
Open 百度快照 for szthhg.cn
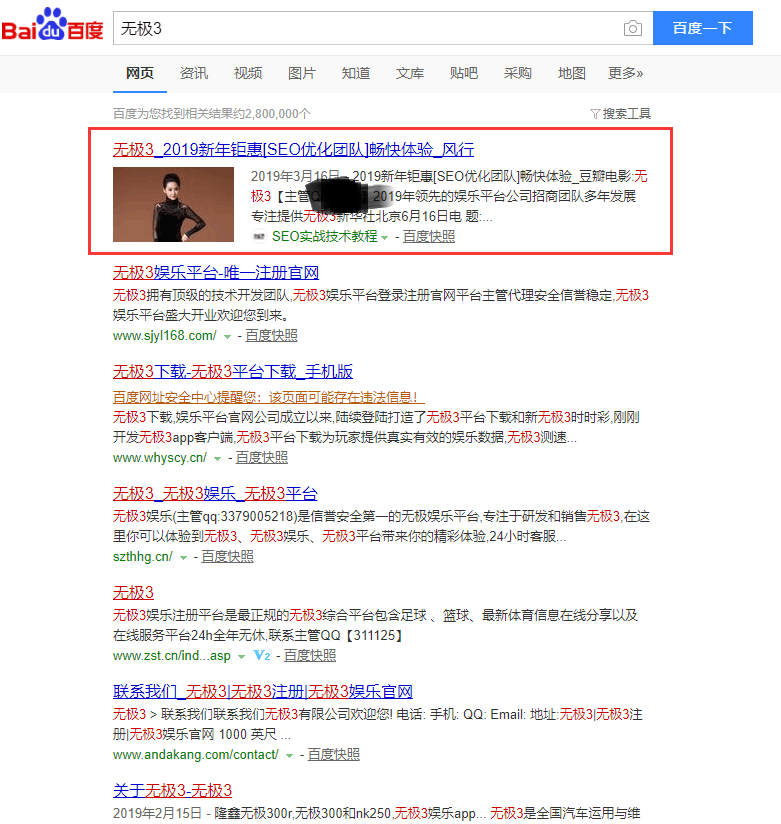(x=227, y=556)
